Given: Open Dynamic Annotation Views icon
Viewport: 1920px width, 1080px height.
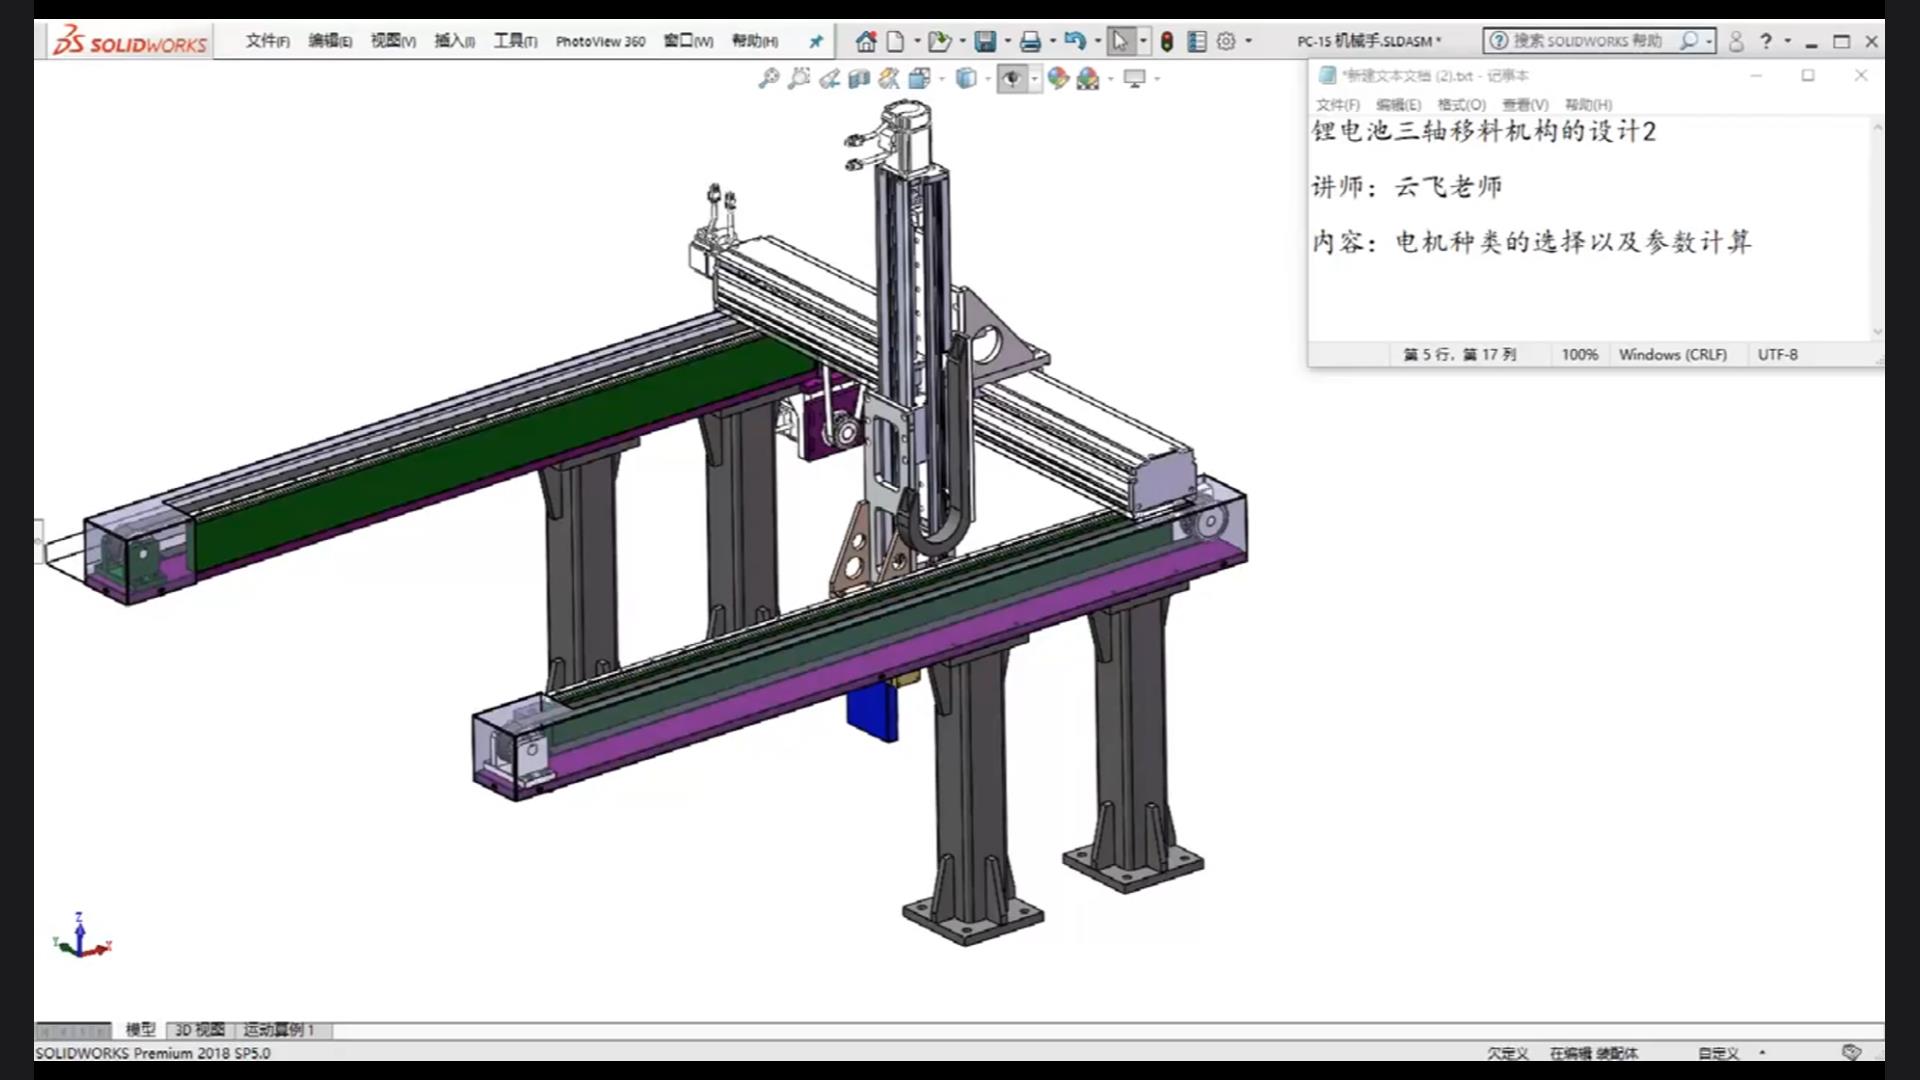Looking at the screenshot, I should point(889,78).
